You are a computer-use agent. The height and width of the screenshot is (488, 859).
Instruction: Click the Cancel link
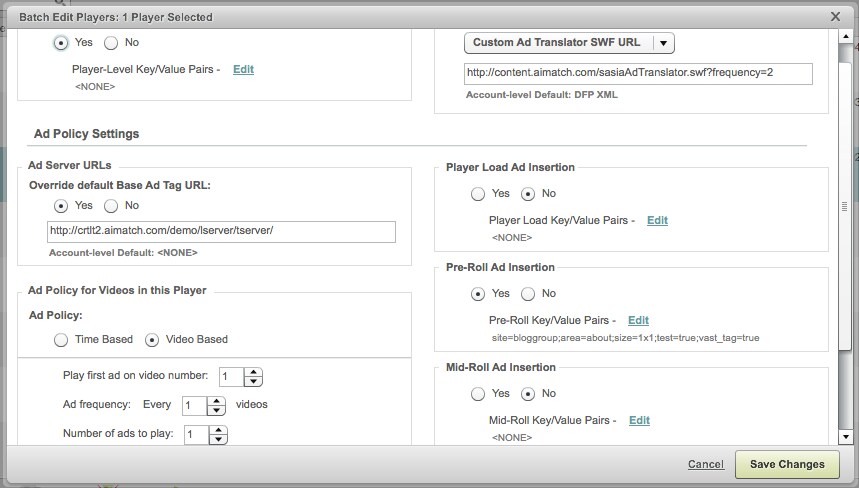pyautogui.click(x=705, y=464)
